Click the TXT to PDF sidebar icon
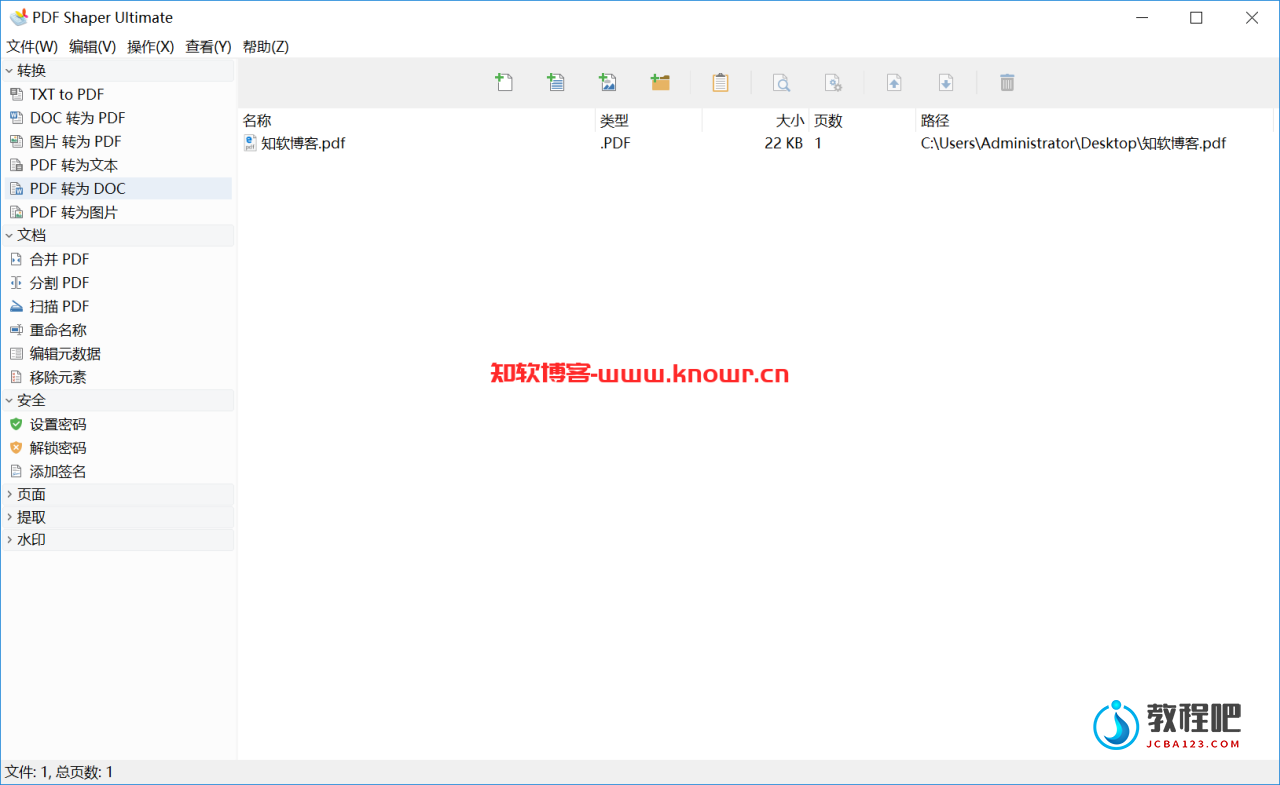This screenshot has width=1280, height=785. coord(16,94)
